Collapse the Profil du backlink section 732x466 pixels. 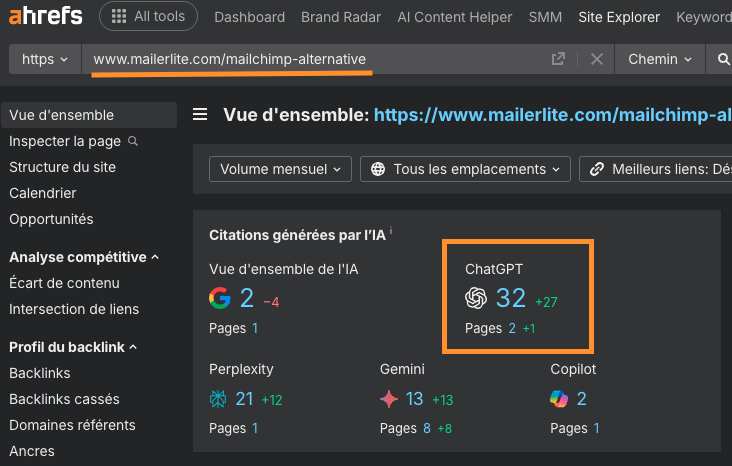[73, 347]
